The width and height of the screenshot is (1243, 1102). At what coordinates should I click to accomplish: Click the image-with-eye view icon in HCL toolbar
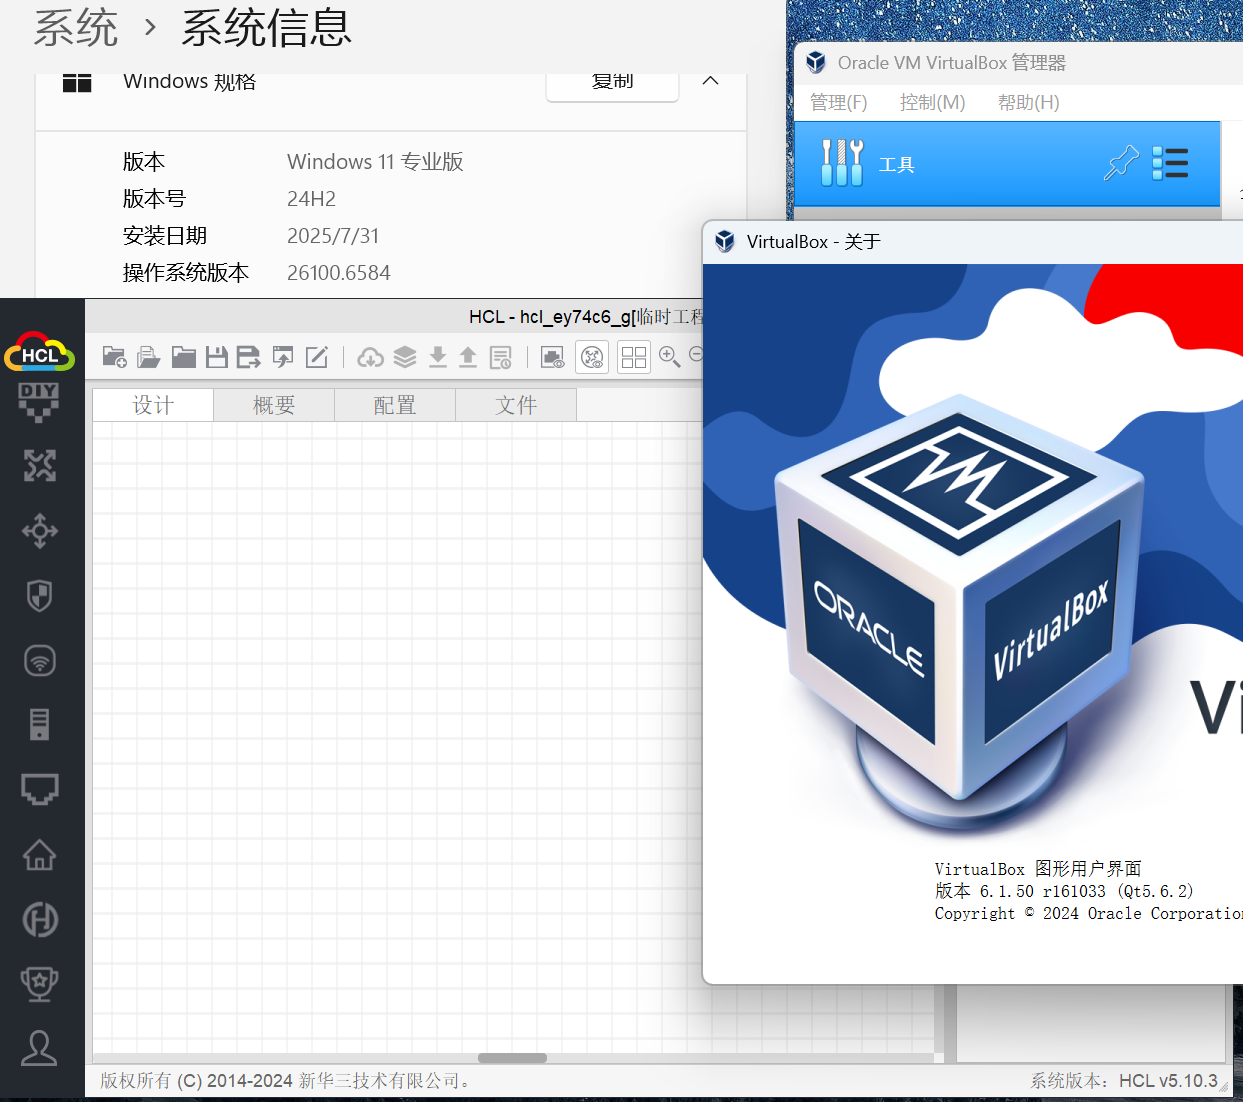(x=552, y=357)
